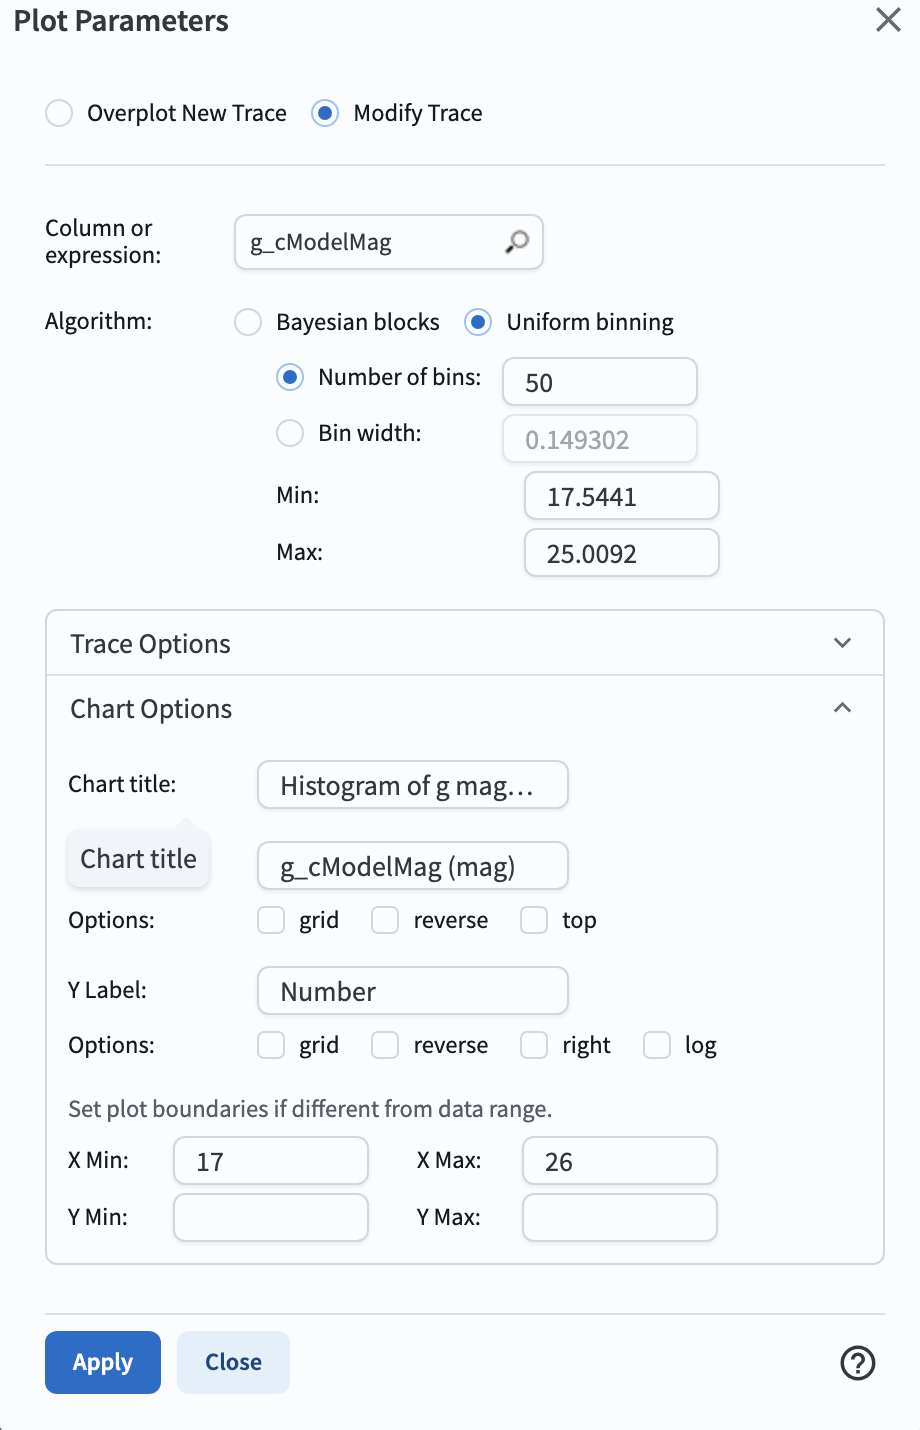Viewport: 920px width, 1430px height.
Task: Select the Bin width radio option
Action: click(x=290, y=433)
